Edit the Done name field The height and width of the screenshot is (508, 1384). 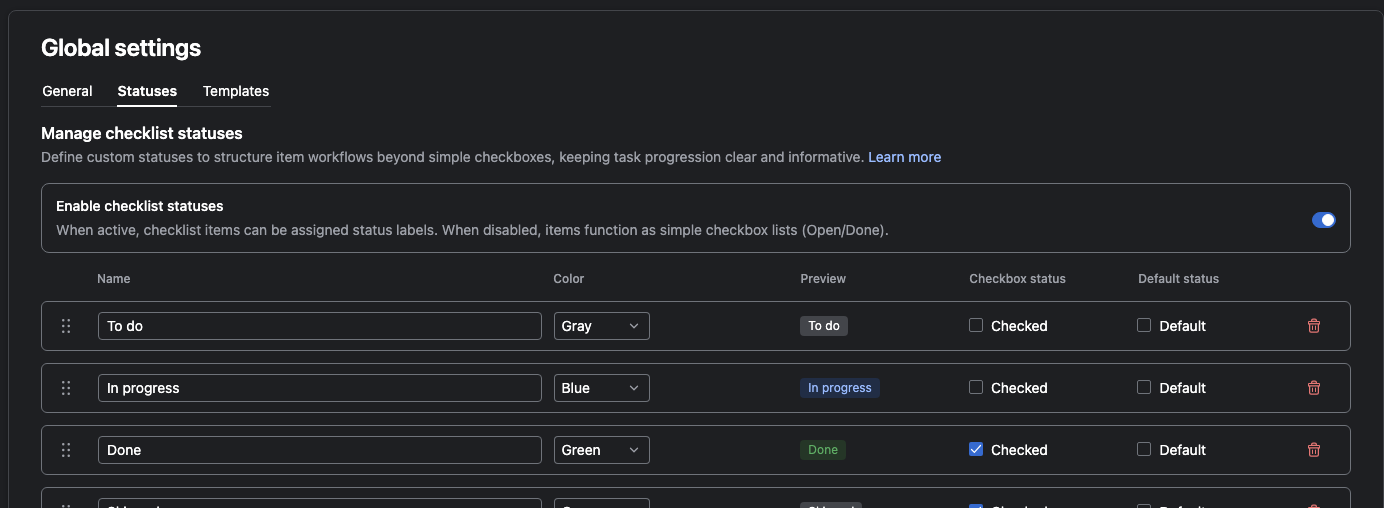[320, 450]
